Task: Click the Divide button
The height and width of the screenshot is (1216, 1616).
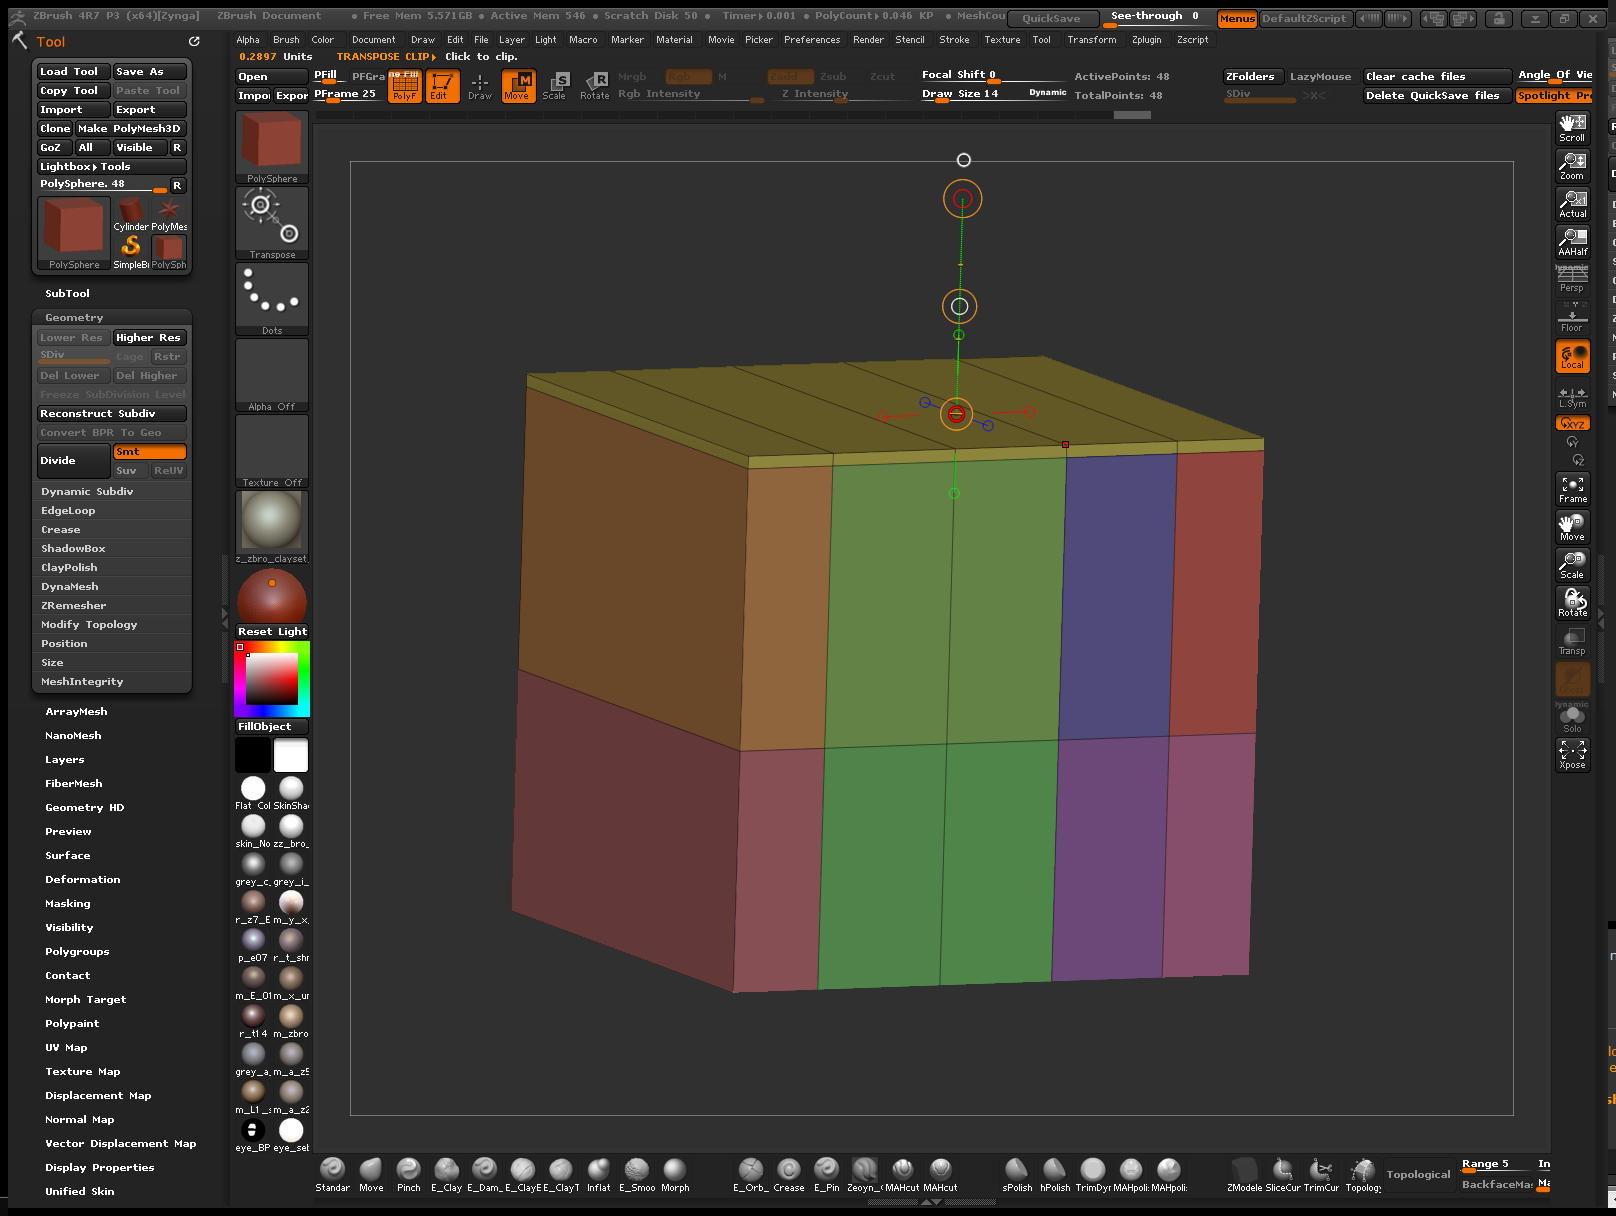Action: point(73,461)
